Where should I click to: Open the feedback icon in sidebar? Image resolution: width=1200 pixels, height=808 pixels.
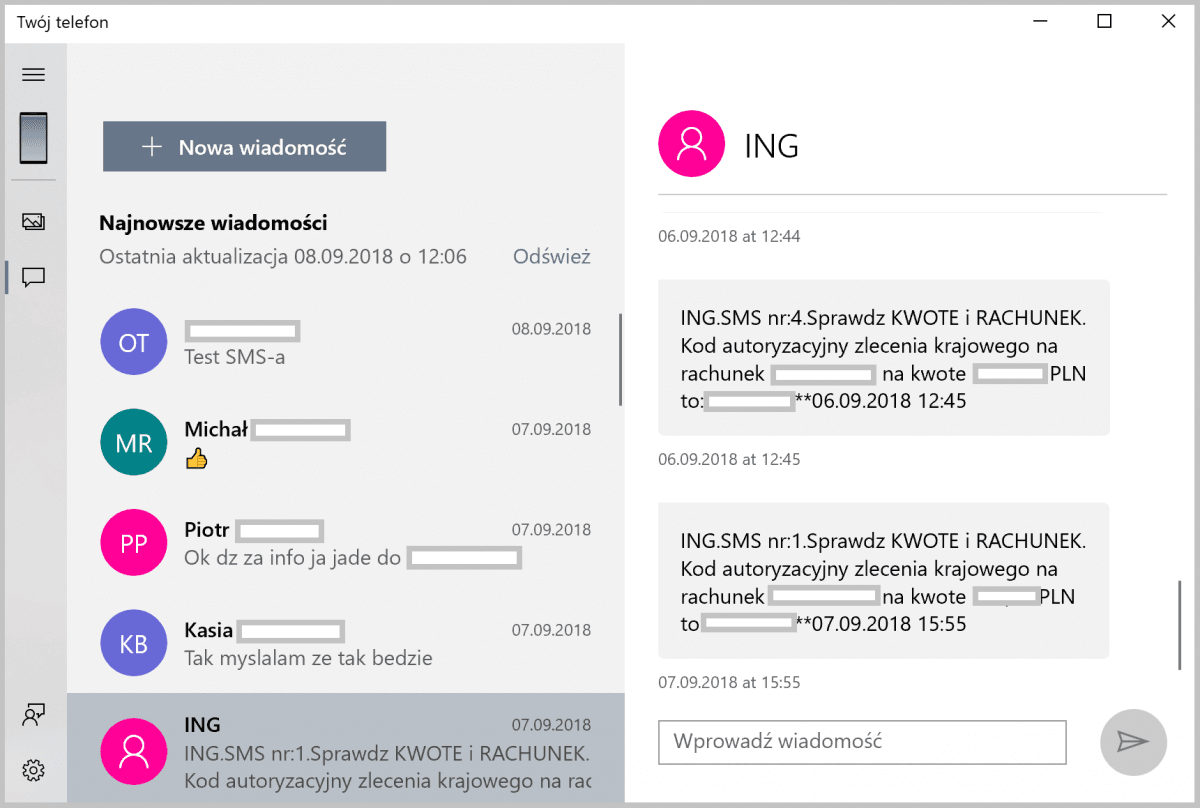click(x=34, y=715)
